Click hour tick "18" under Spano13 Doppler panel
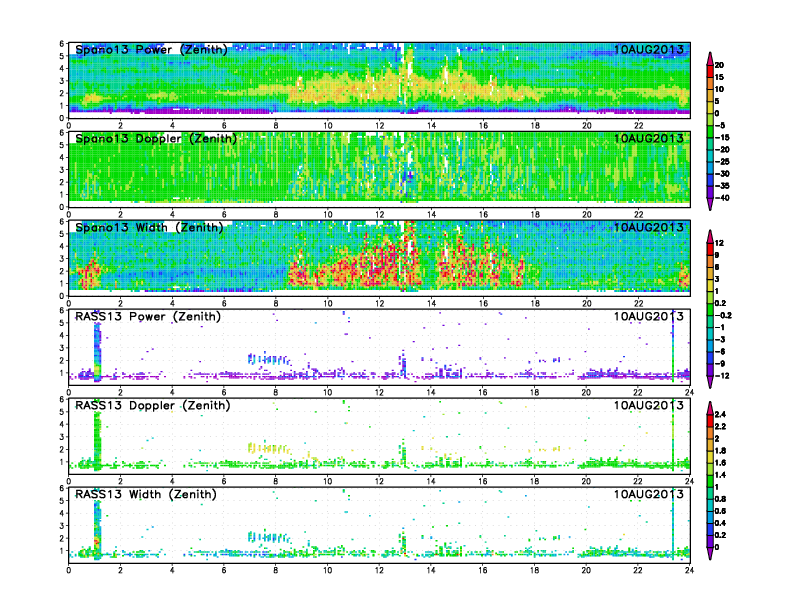The image size is (792, 612). pos(534,215)
